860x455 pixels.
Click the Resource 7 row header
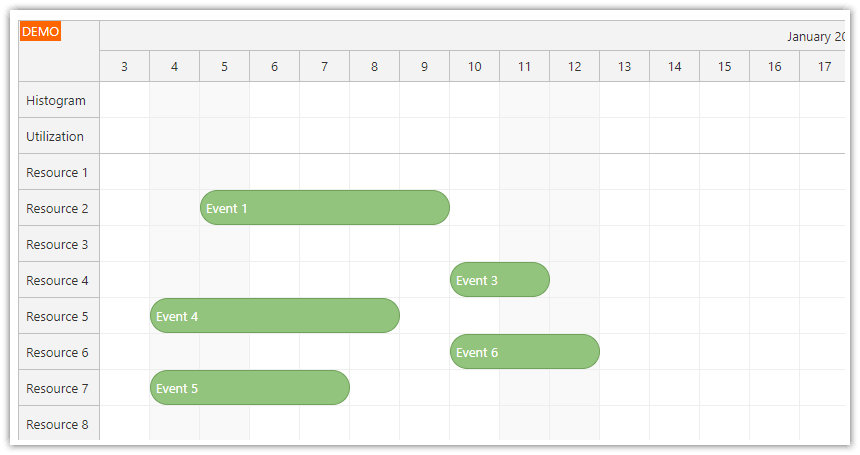click(x=58, y=389)
